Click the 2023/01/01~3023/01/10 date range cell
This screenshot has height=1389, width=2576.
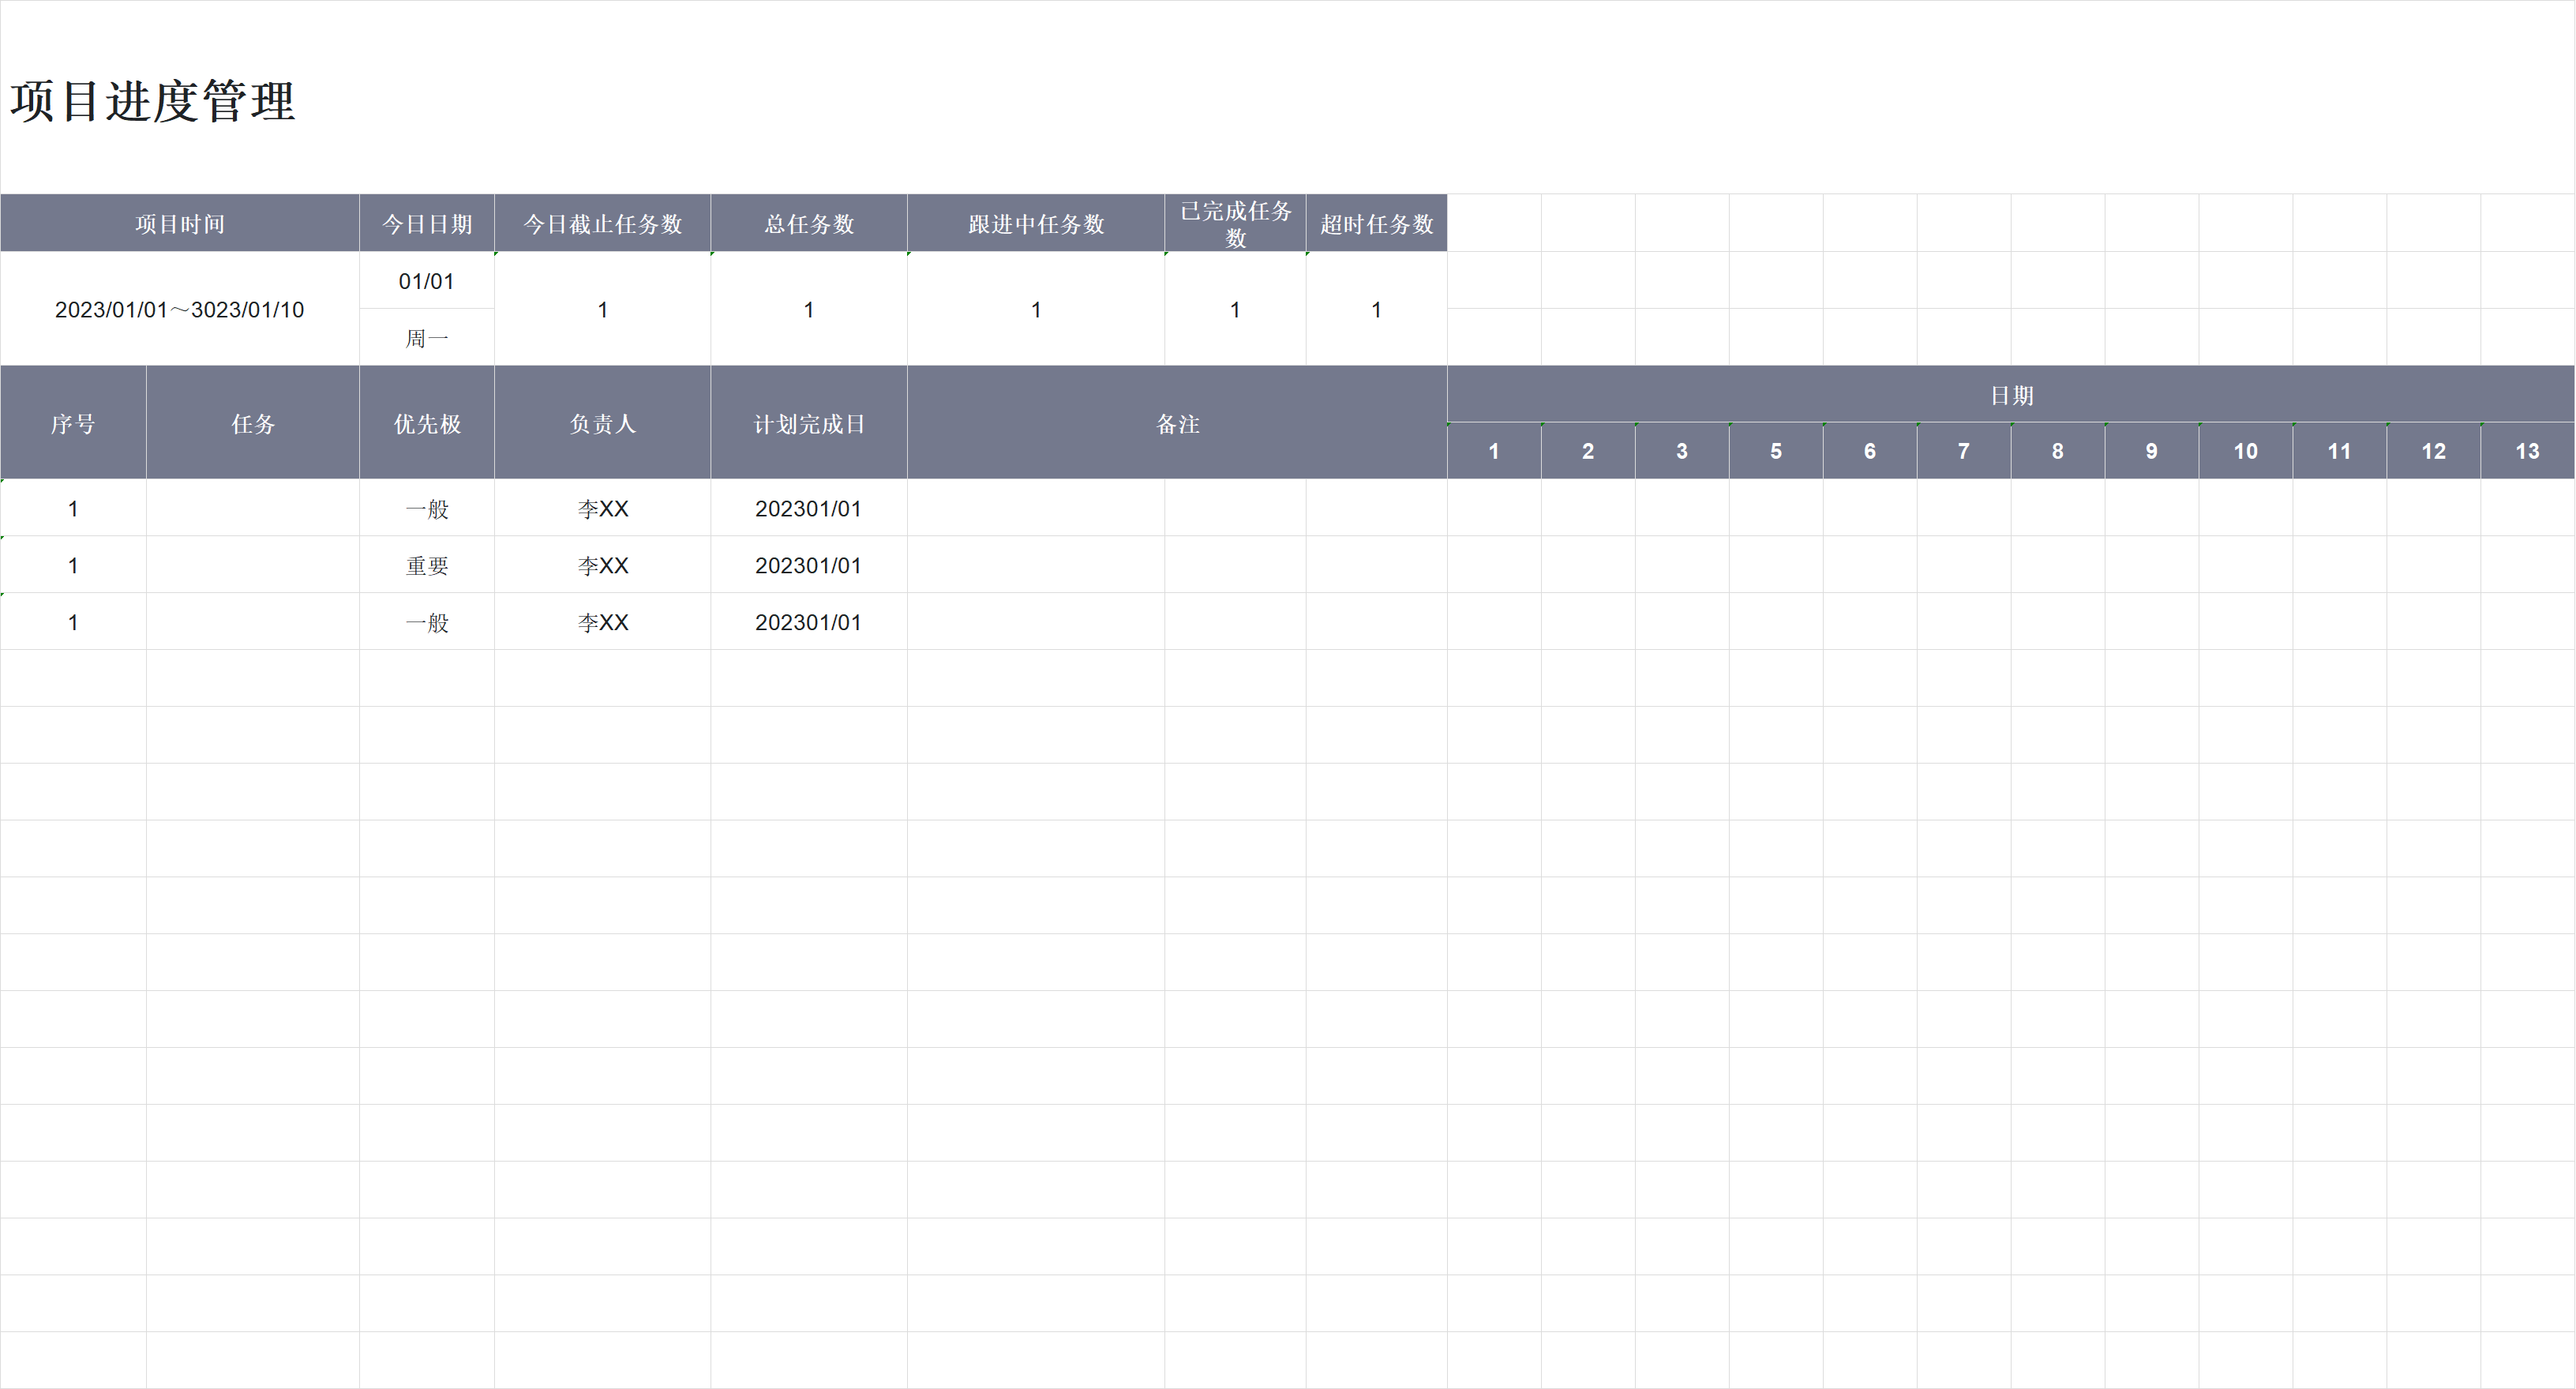(180, 310)
